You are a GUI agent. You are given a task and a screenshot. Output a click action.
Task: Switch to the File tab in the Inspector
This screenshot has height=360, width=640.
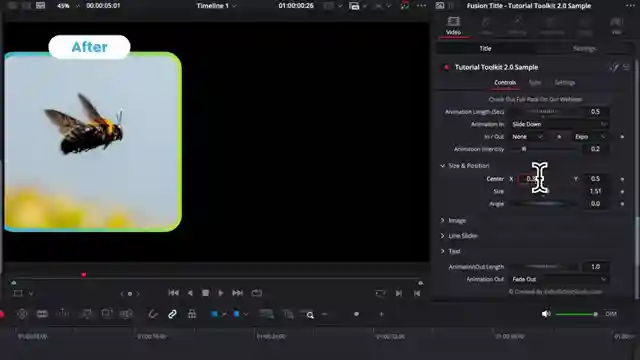tap(617, 25)
